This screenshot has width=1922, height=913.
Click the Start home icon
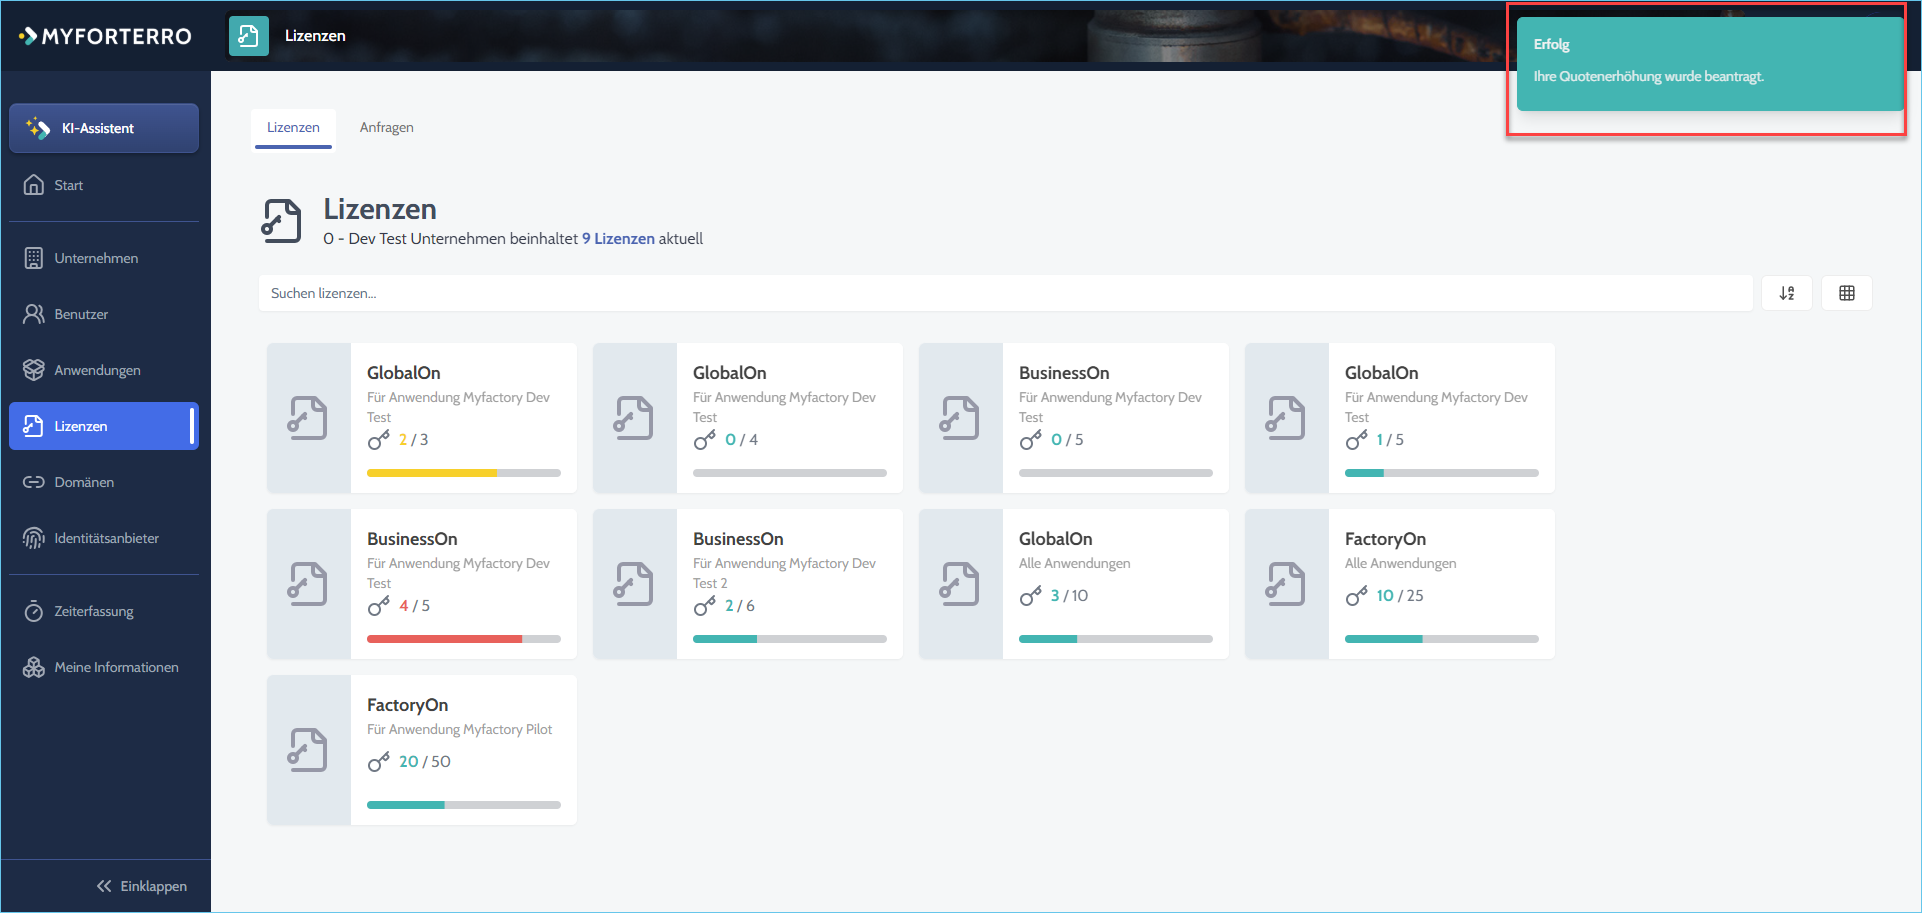click(x=34, y=185)
